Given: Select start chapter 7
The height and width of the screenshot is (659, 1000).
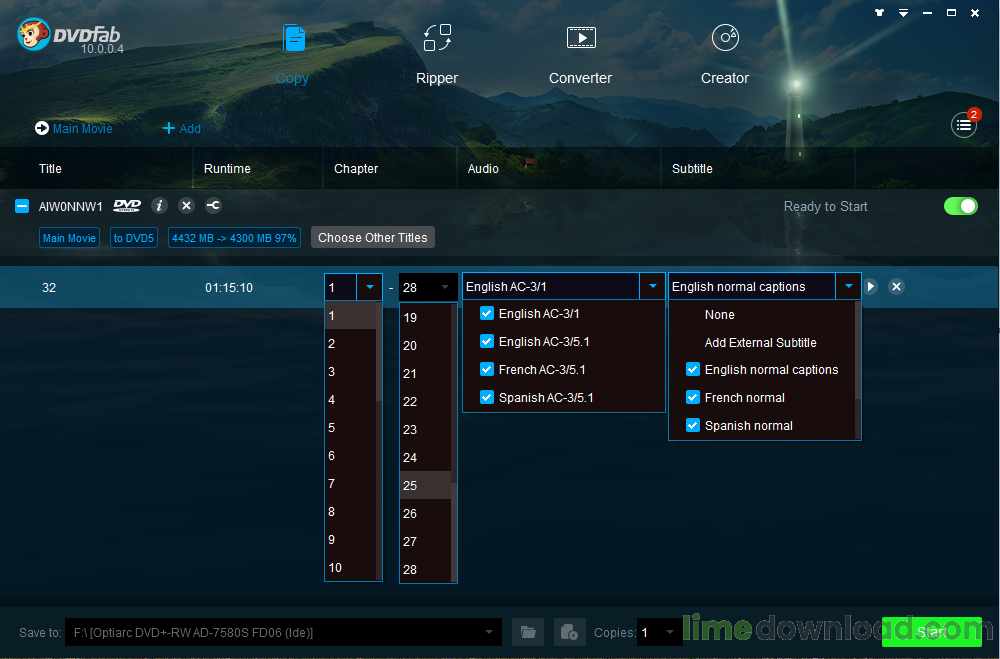Looking at the screenshot, I should pyautogui.click(x=351, y=484).
